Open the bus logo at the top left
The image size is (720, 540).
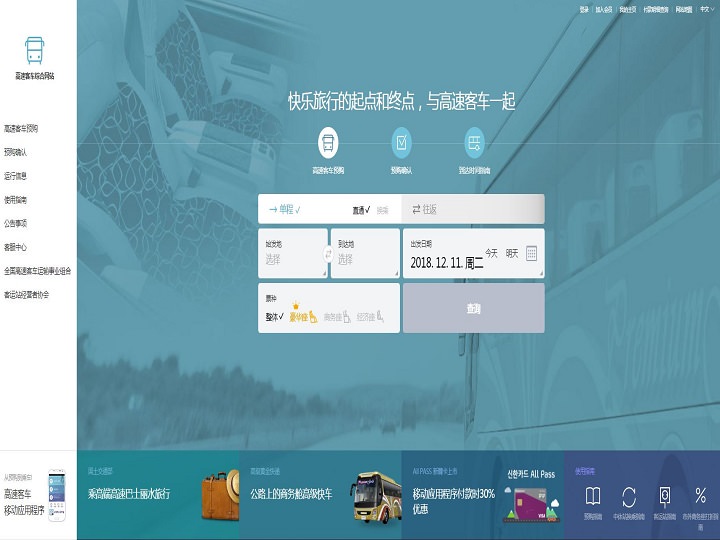tap(35, 51)
